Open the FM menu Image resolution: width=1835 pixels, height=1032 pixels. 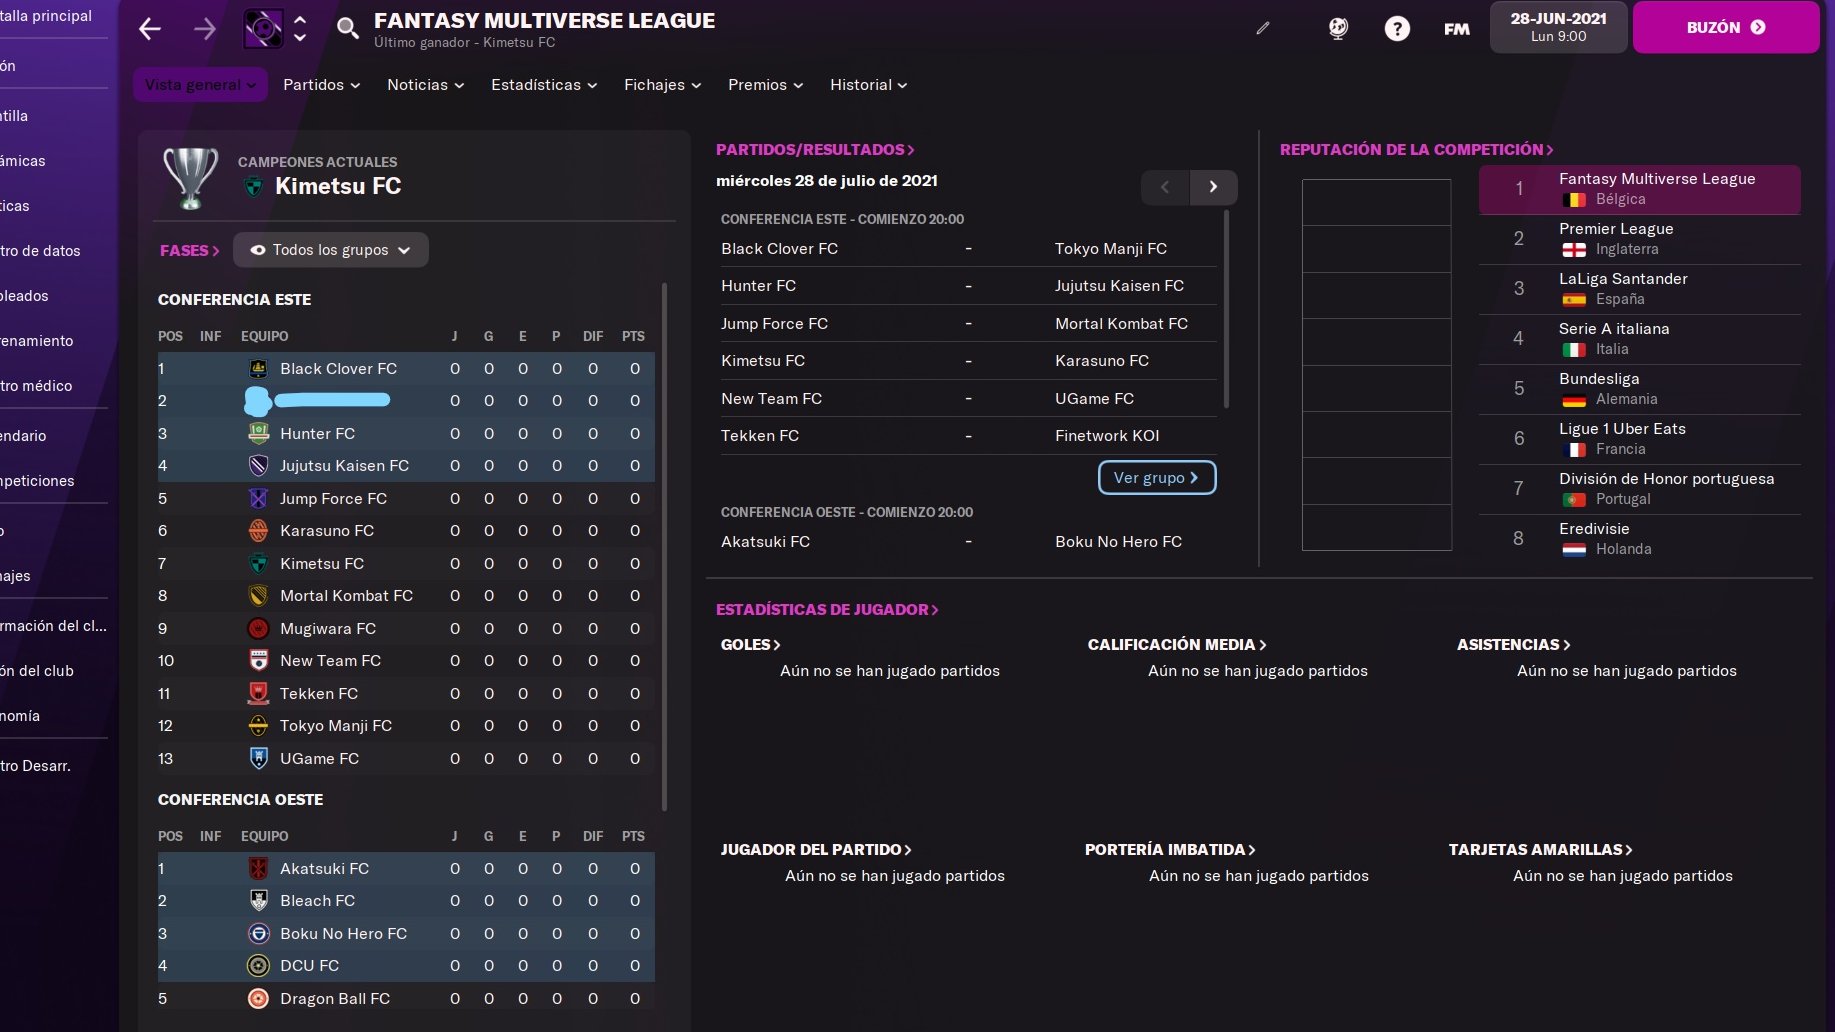point(1457,29)
